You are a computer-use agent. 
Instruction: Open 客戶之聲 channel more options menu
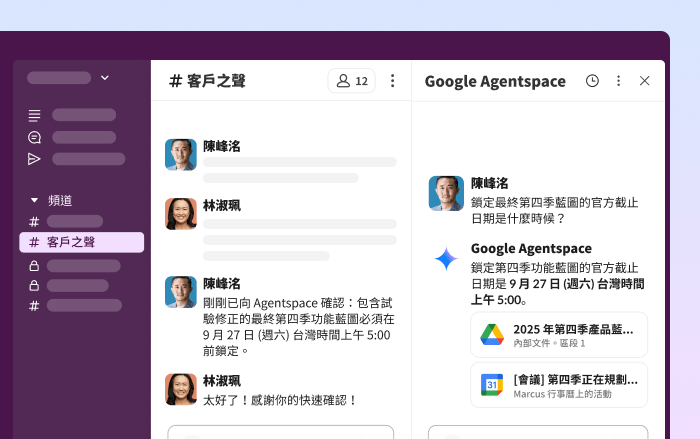(x=392, y=81)
